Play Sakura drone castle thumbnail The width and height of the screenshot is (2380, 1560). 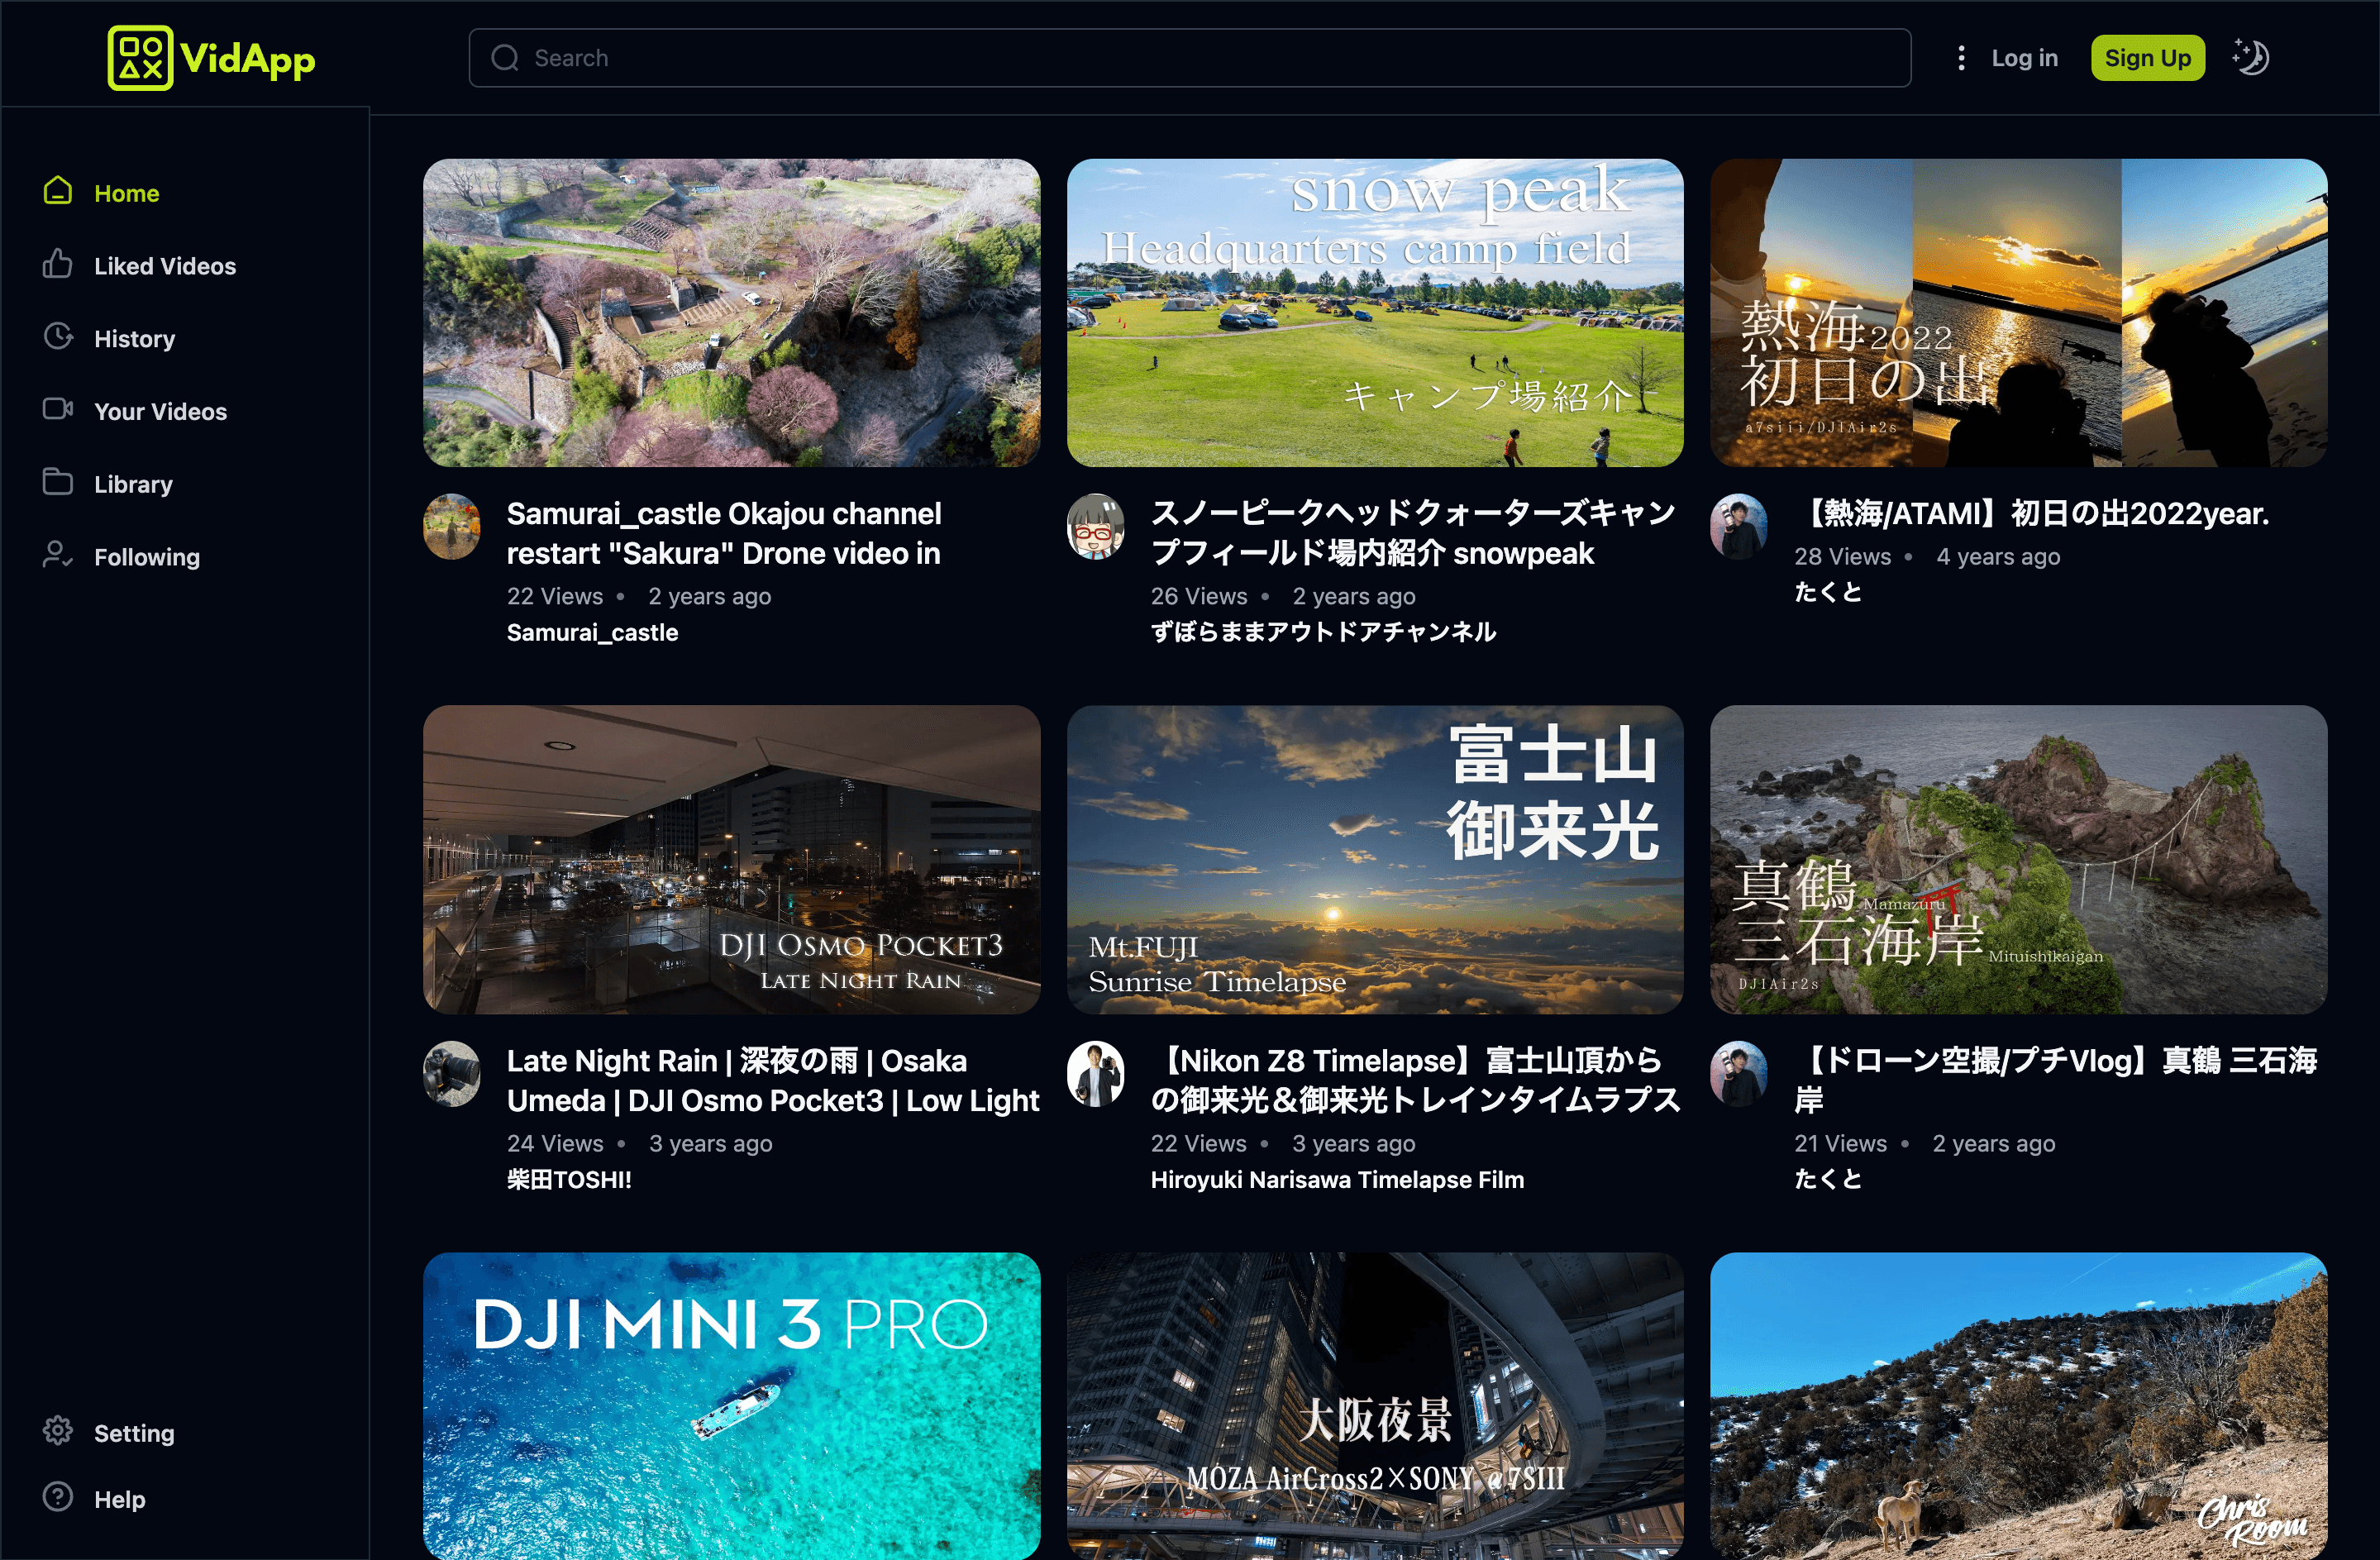click(731, 312)
